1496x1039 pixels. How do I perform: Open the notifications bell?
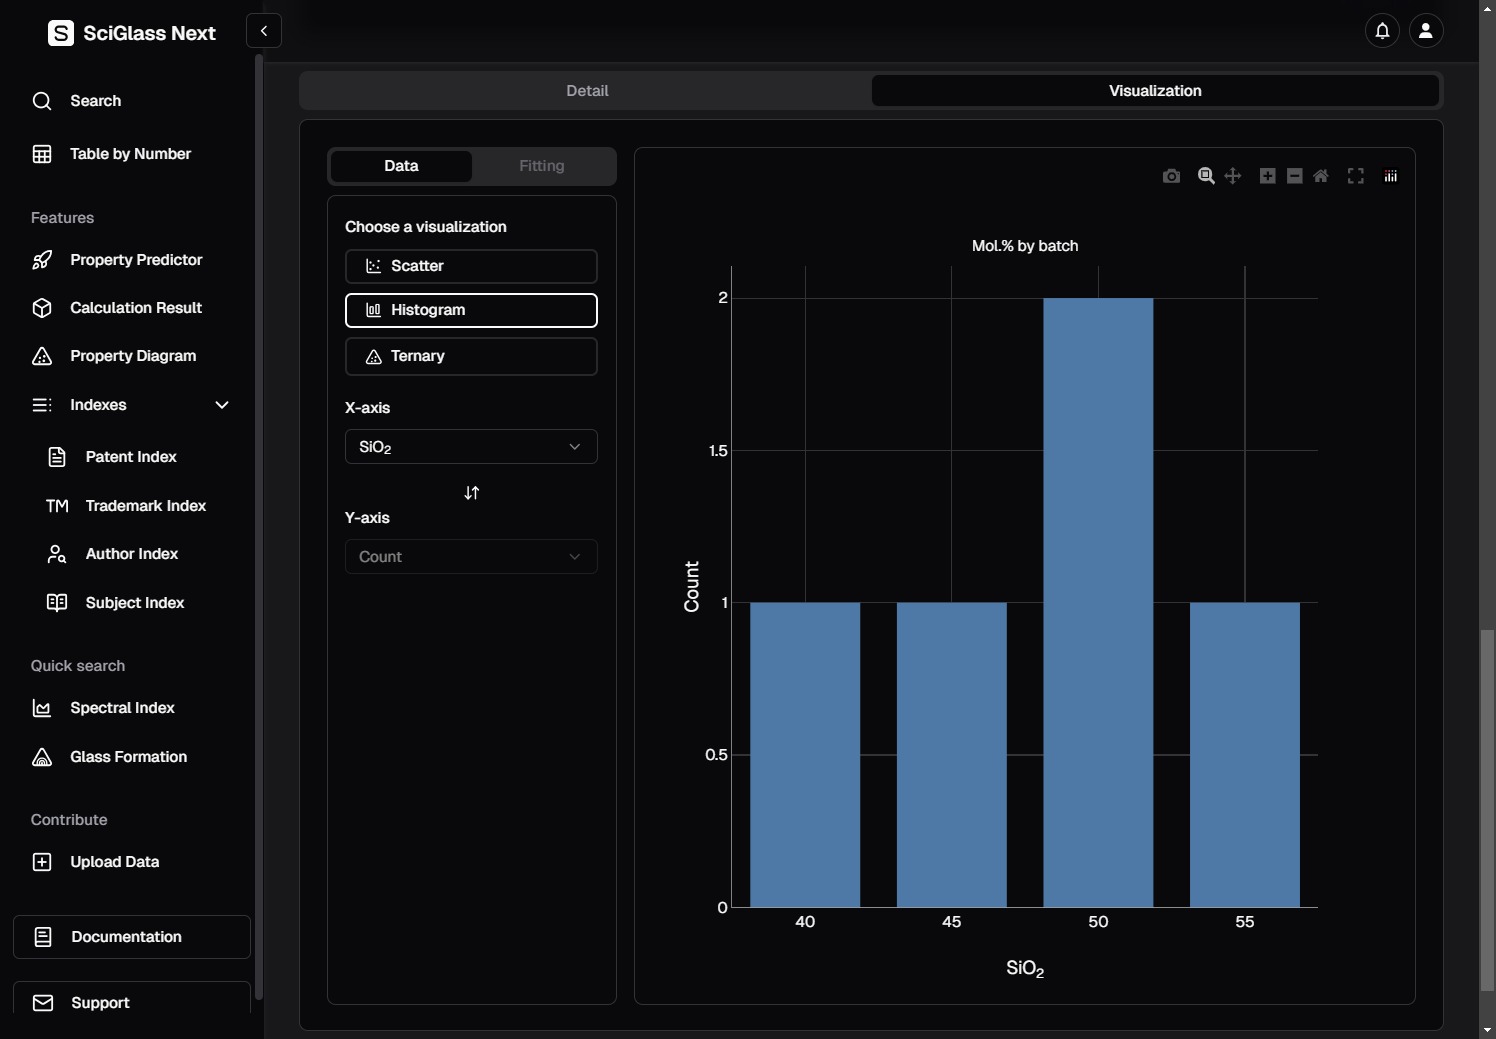[1382, 31]
